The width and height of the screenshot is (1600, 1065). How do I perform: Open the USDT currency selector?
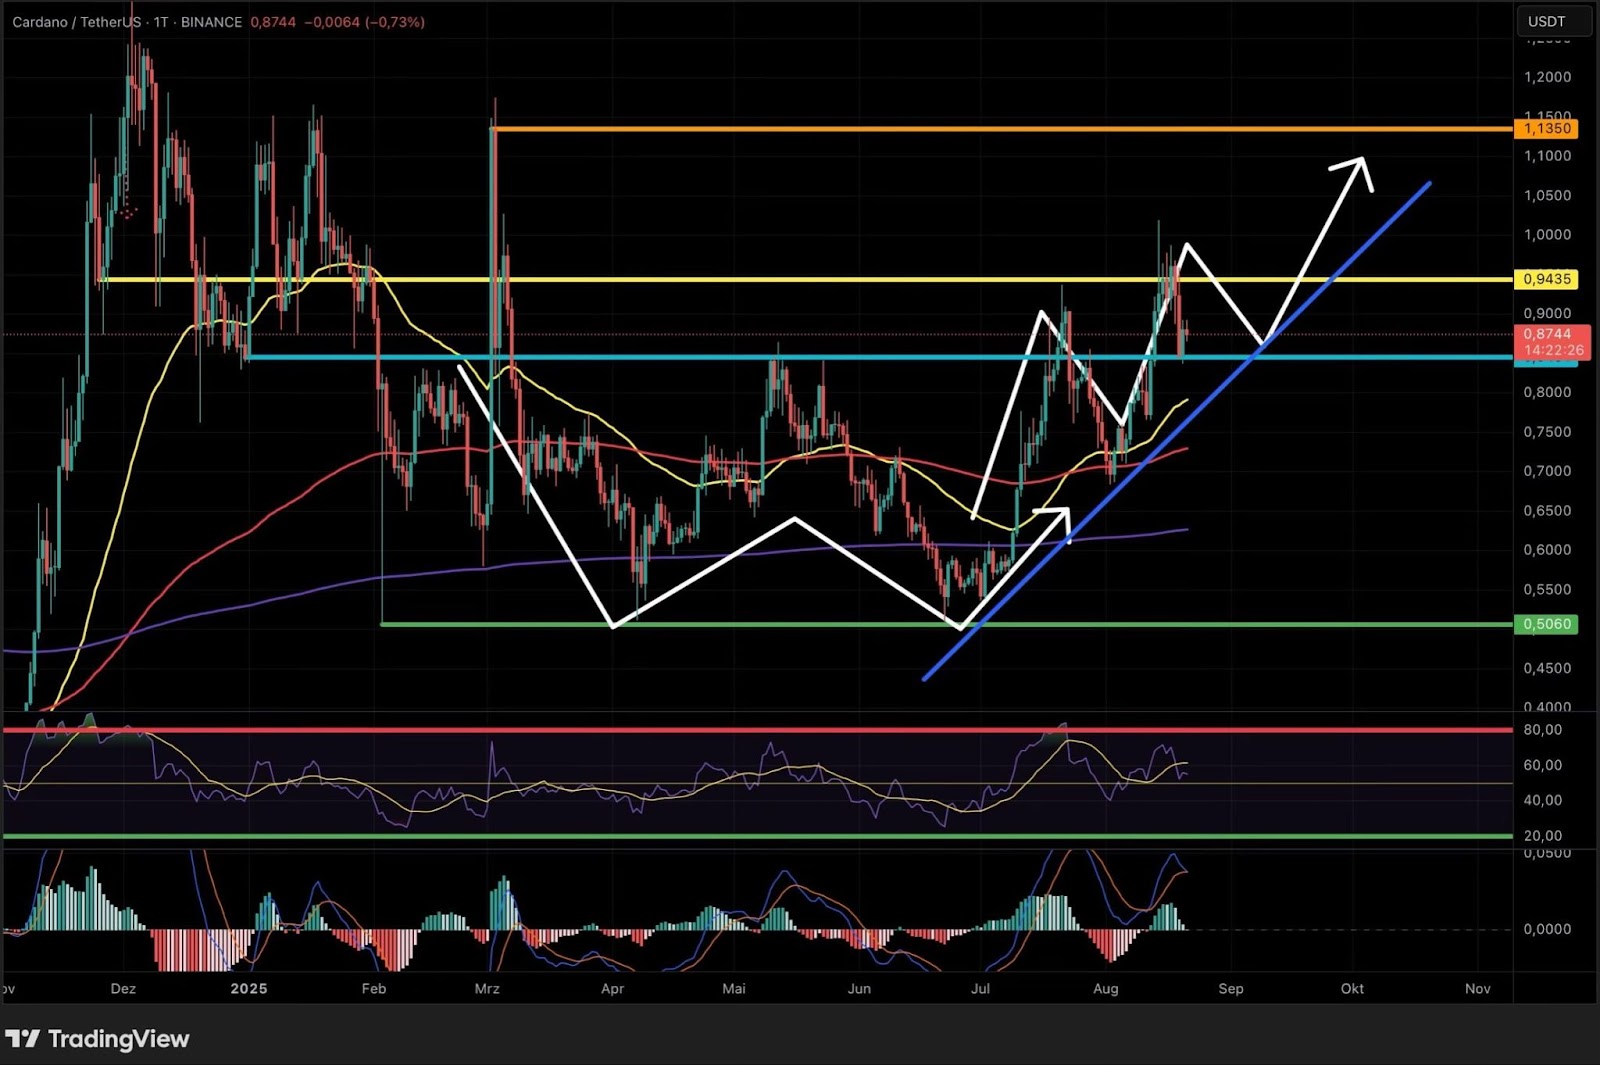click(x=1553, y=21)
